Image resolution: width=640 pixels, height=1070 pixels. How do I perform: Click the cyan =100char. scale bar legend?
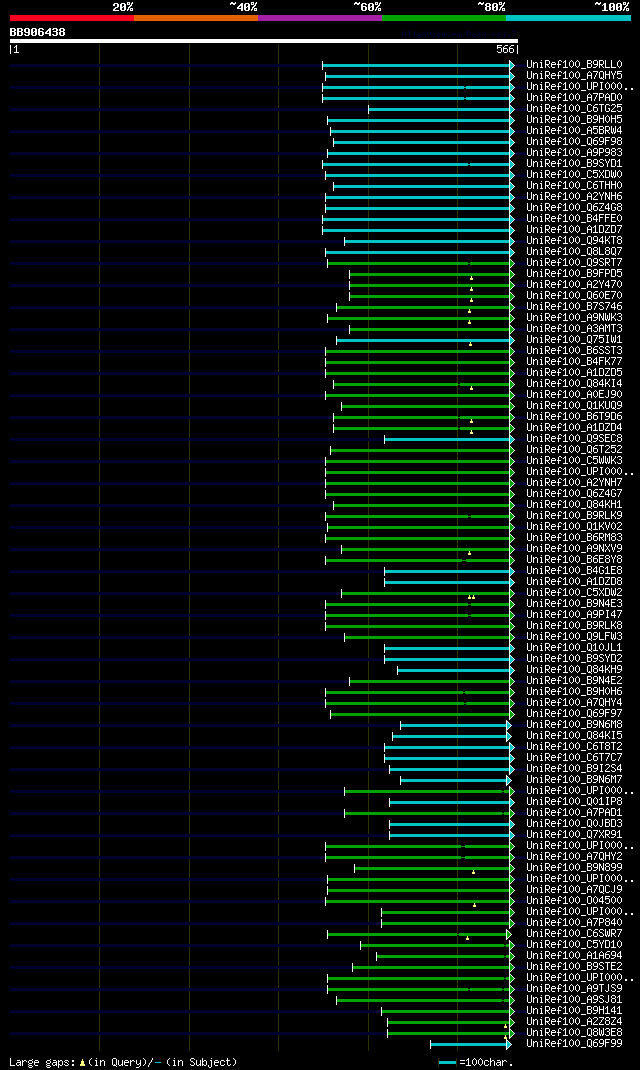(x=447, y=1062)
